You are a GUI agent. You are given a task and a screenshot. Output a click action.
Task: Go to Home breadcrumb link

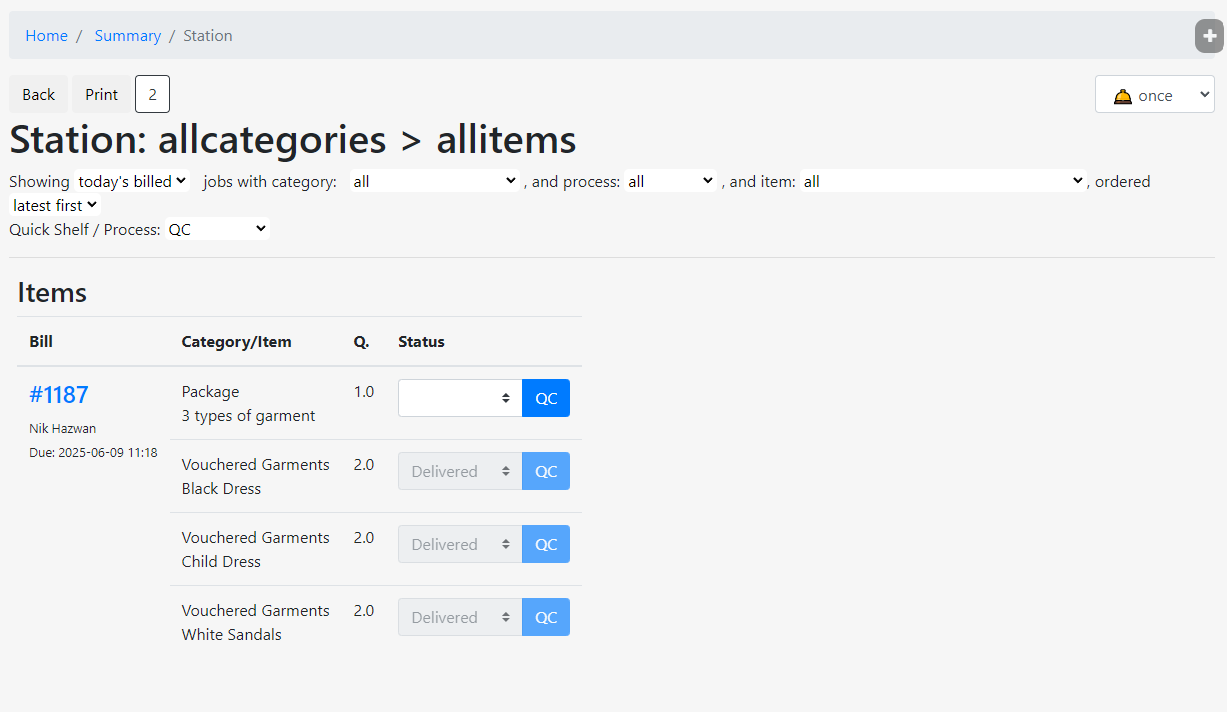(x=46, y=36)
